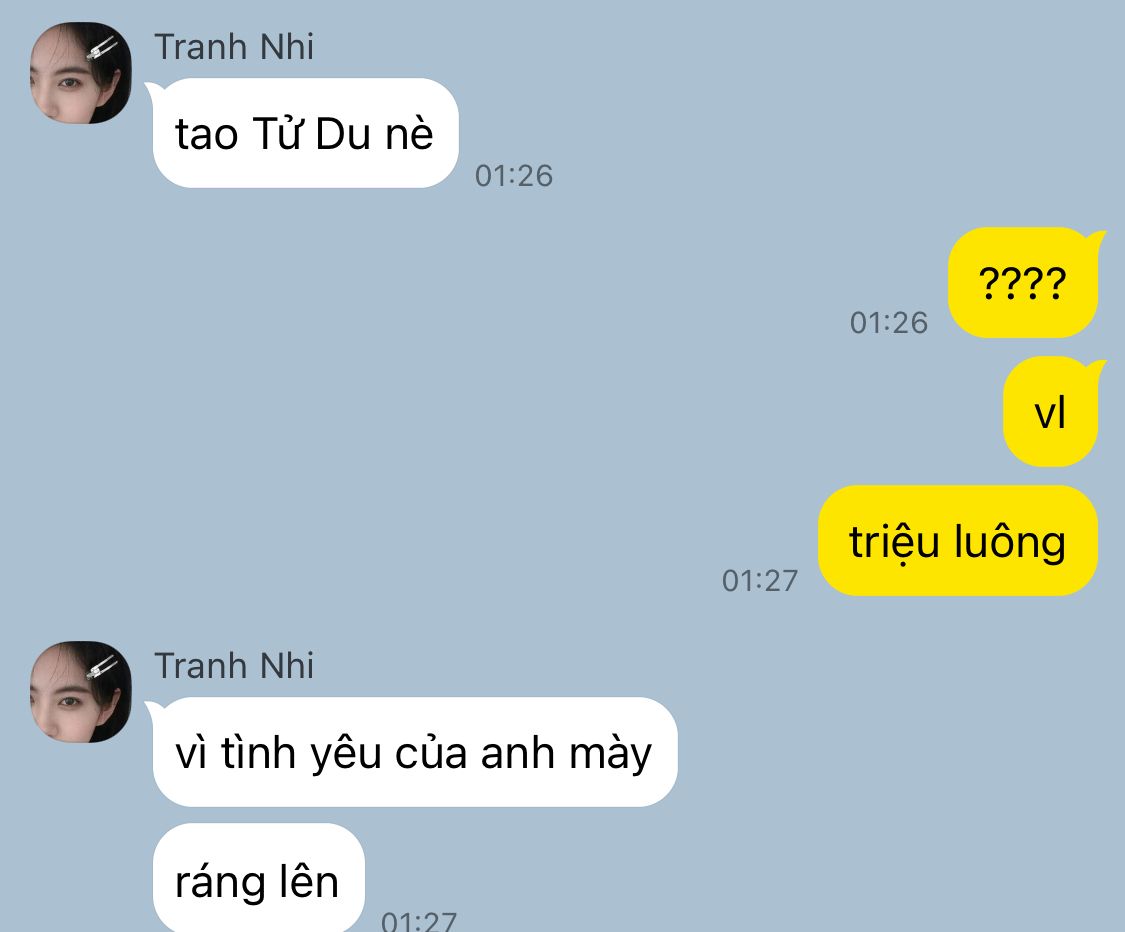Viewport: 1125px width, 932px height.
Task: Tap the yellow 'vl' message bubble
Action: 1050,411
